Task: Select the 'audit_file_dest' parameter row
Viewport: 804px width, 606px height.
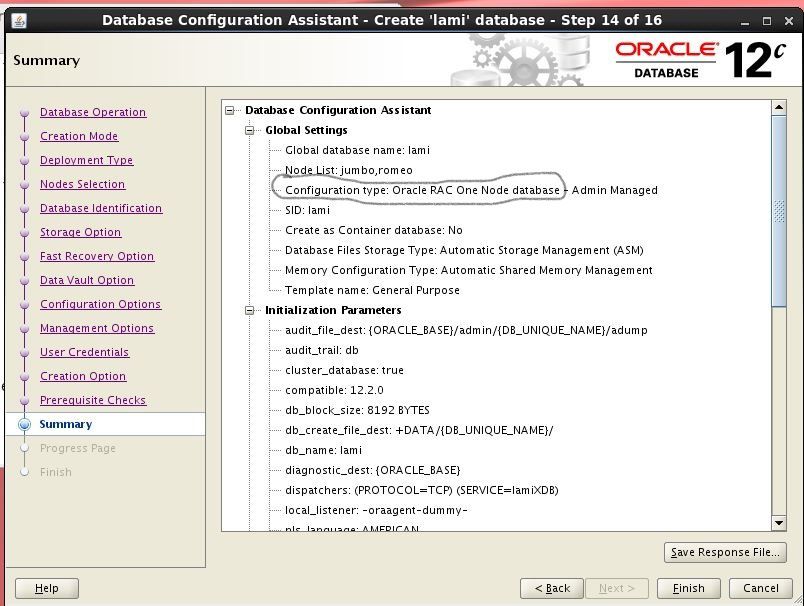Action: pyautogui.click(x=466, y=330)
